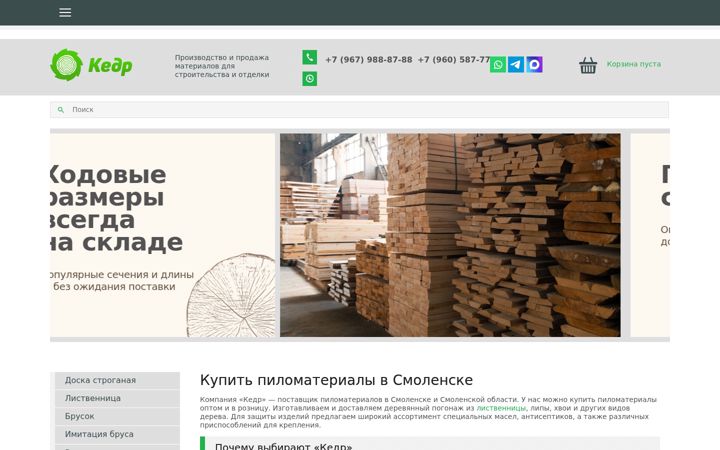Click the green phone icon
The image size is (720, 450).
309,57
